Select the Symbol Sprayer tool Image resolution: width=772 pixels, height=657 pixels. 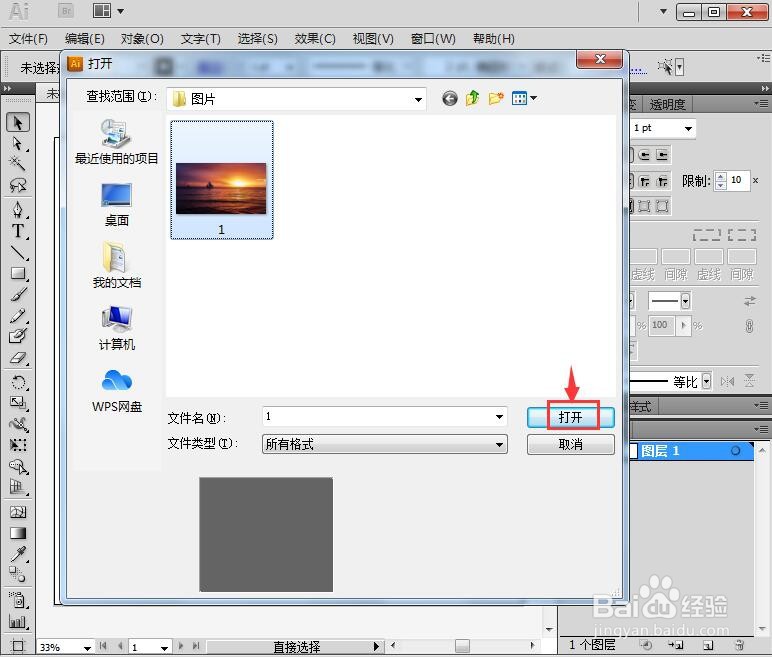click(x=18, y=600)
